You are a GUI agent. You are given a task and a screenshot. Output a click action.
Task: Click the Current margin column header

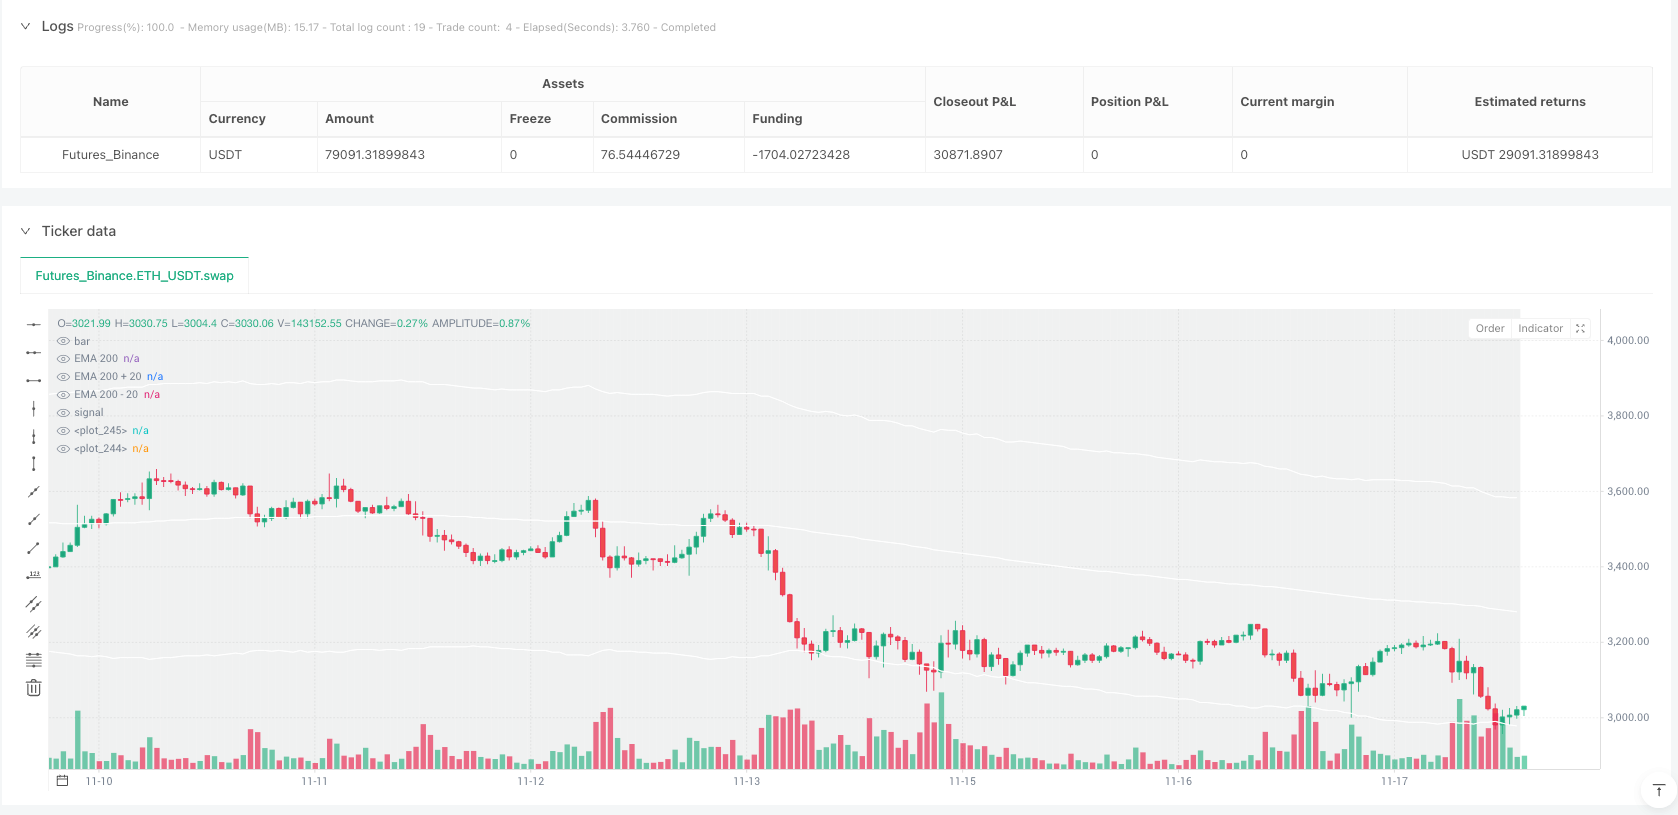1320,102
